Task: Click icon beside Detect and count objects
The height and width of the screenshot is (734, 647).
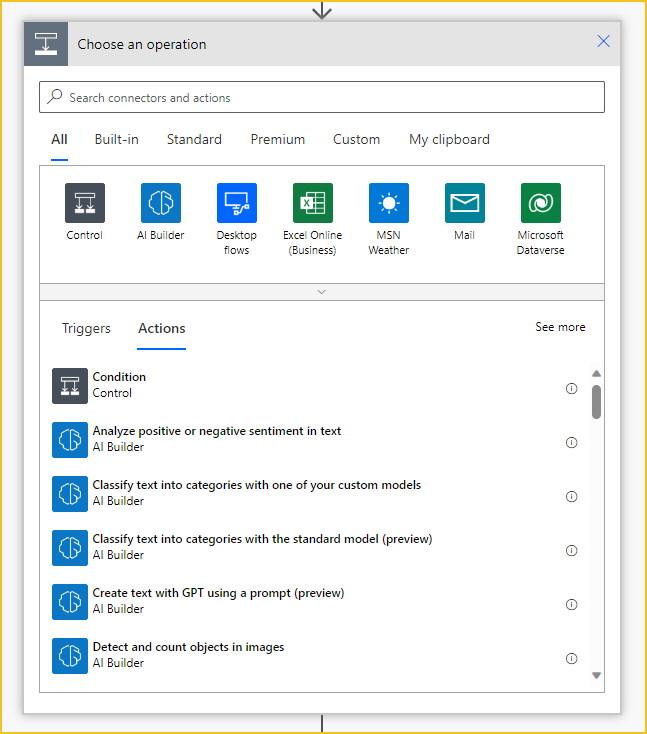Action: click(x=70, y=656)
